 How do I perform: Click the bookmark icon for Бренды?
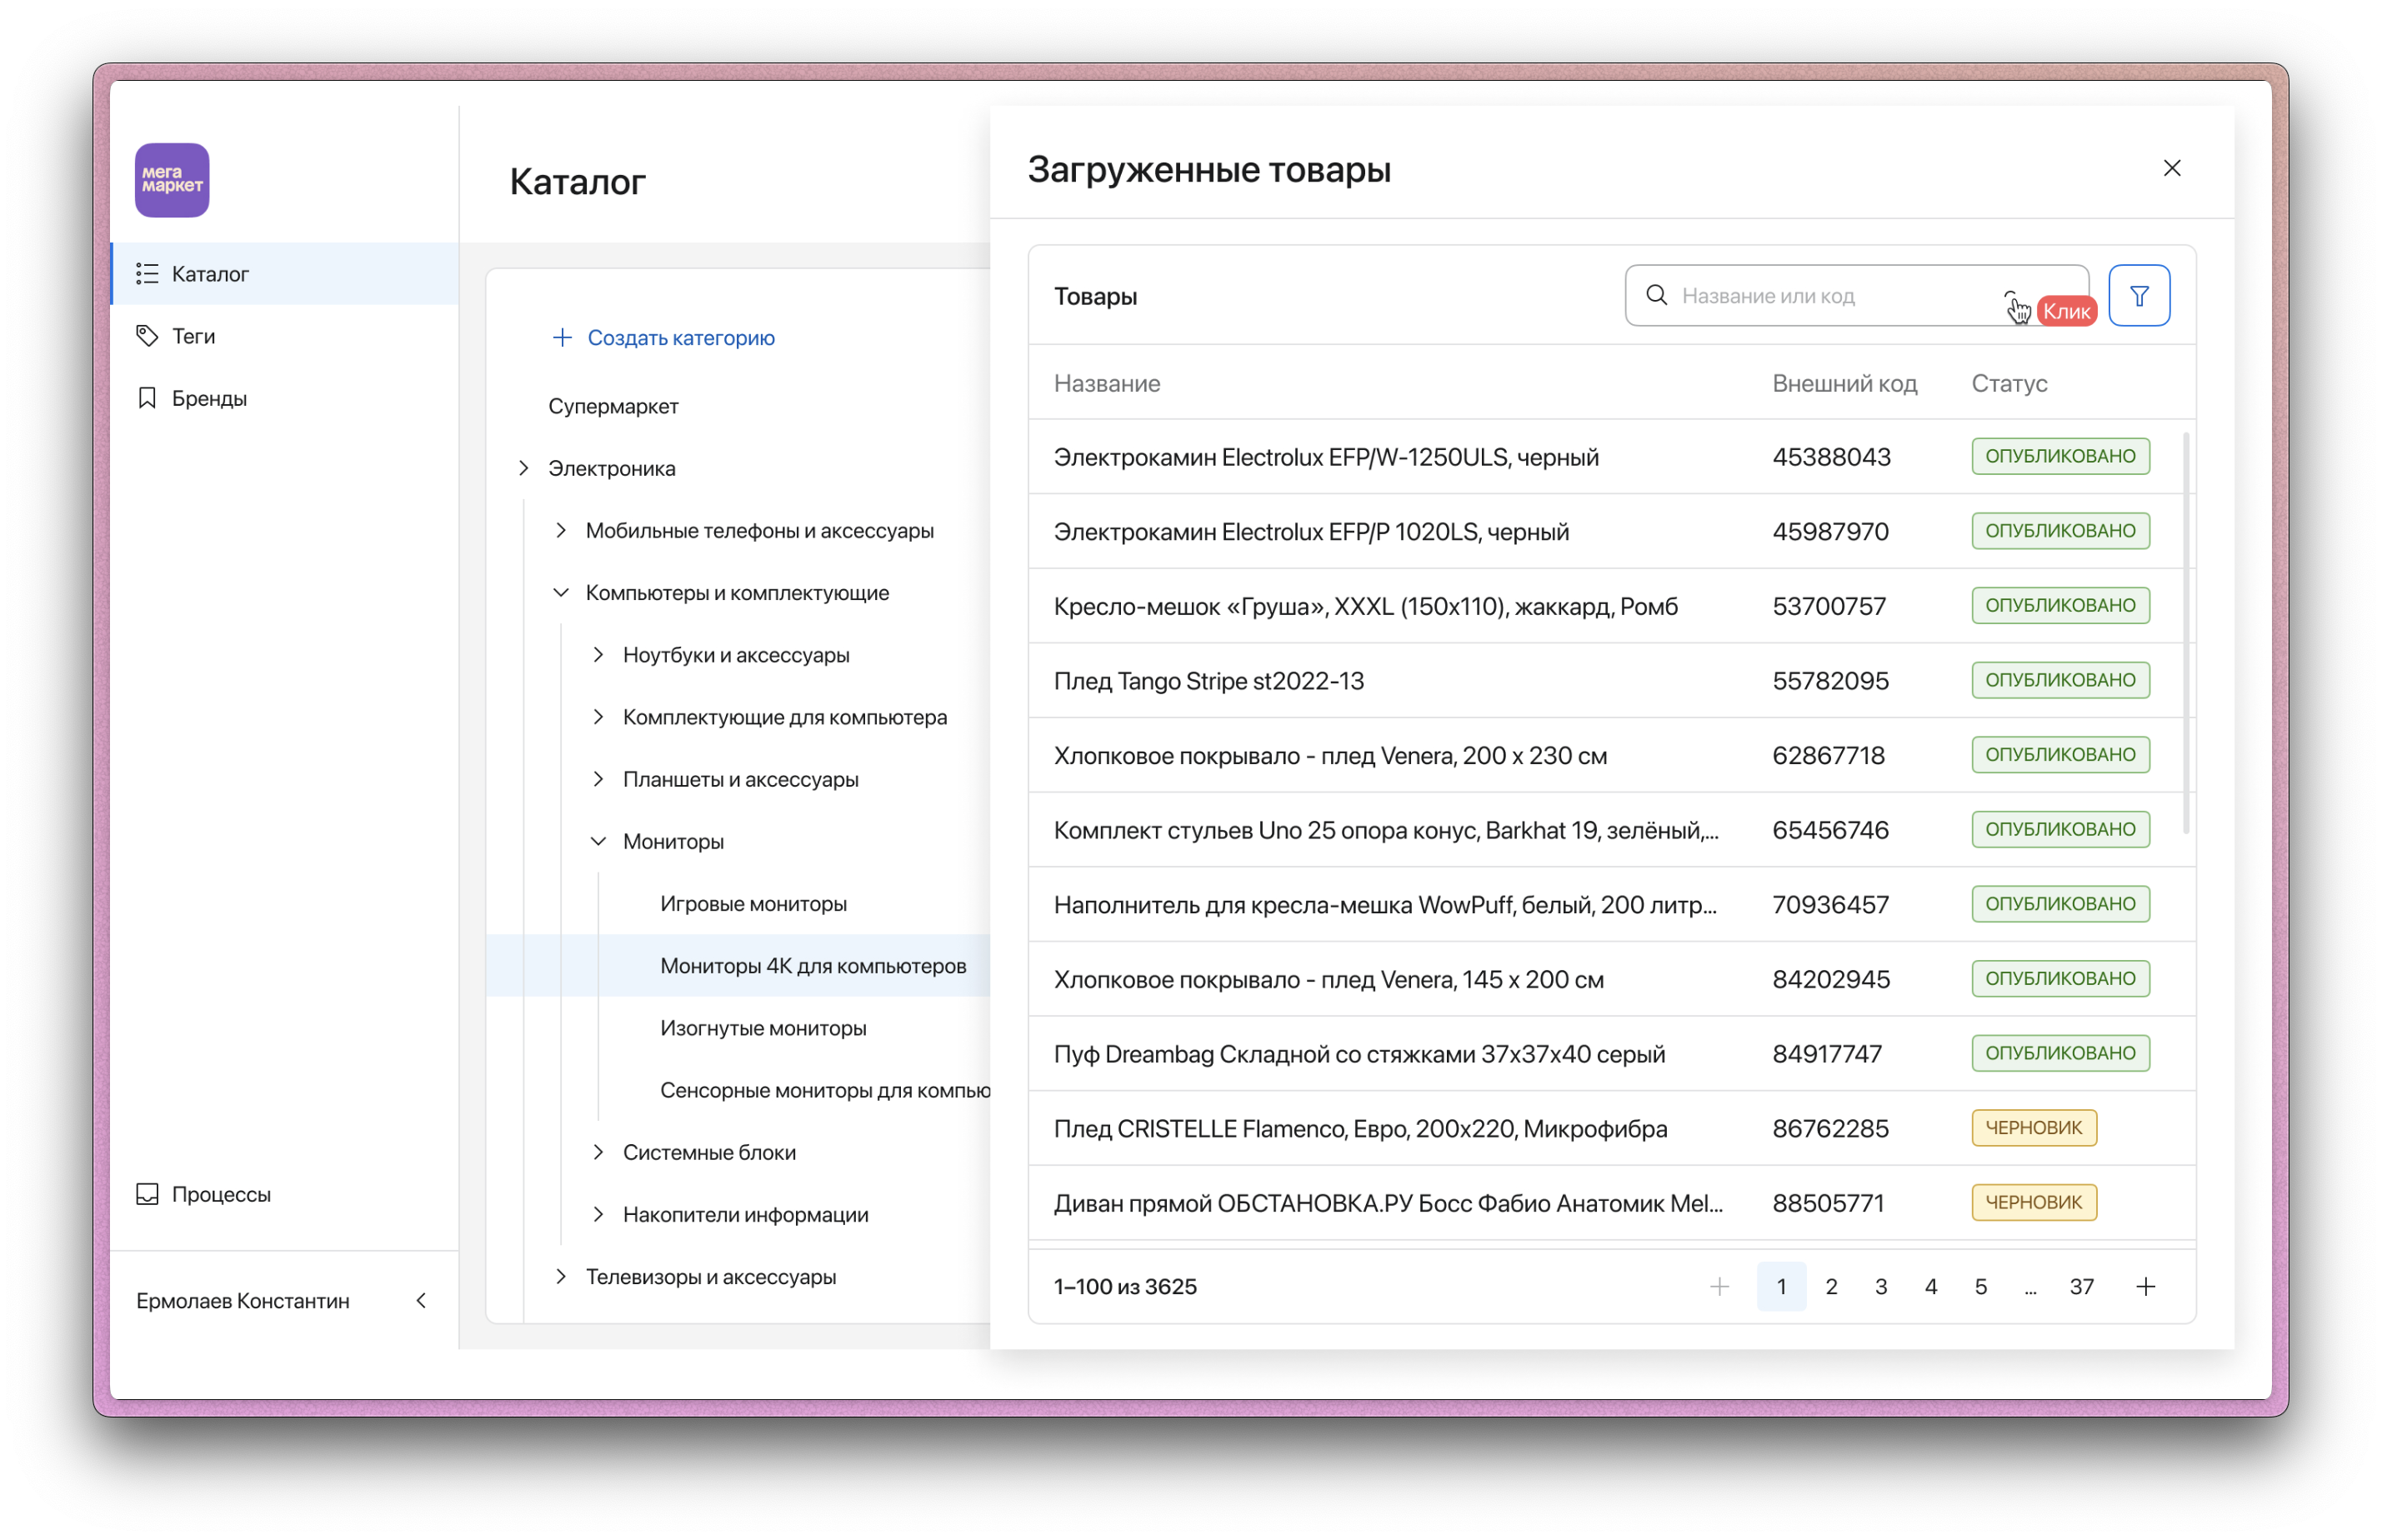click(147, 398)
